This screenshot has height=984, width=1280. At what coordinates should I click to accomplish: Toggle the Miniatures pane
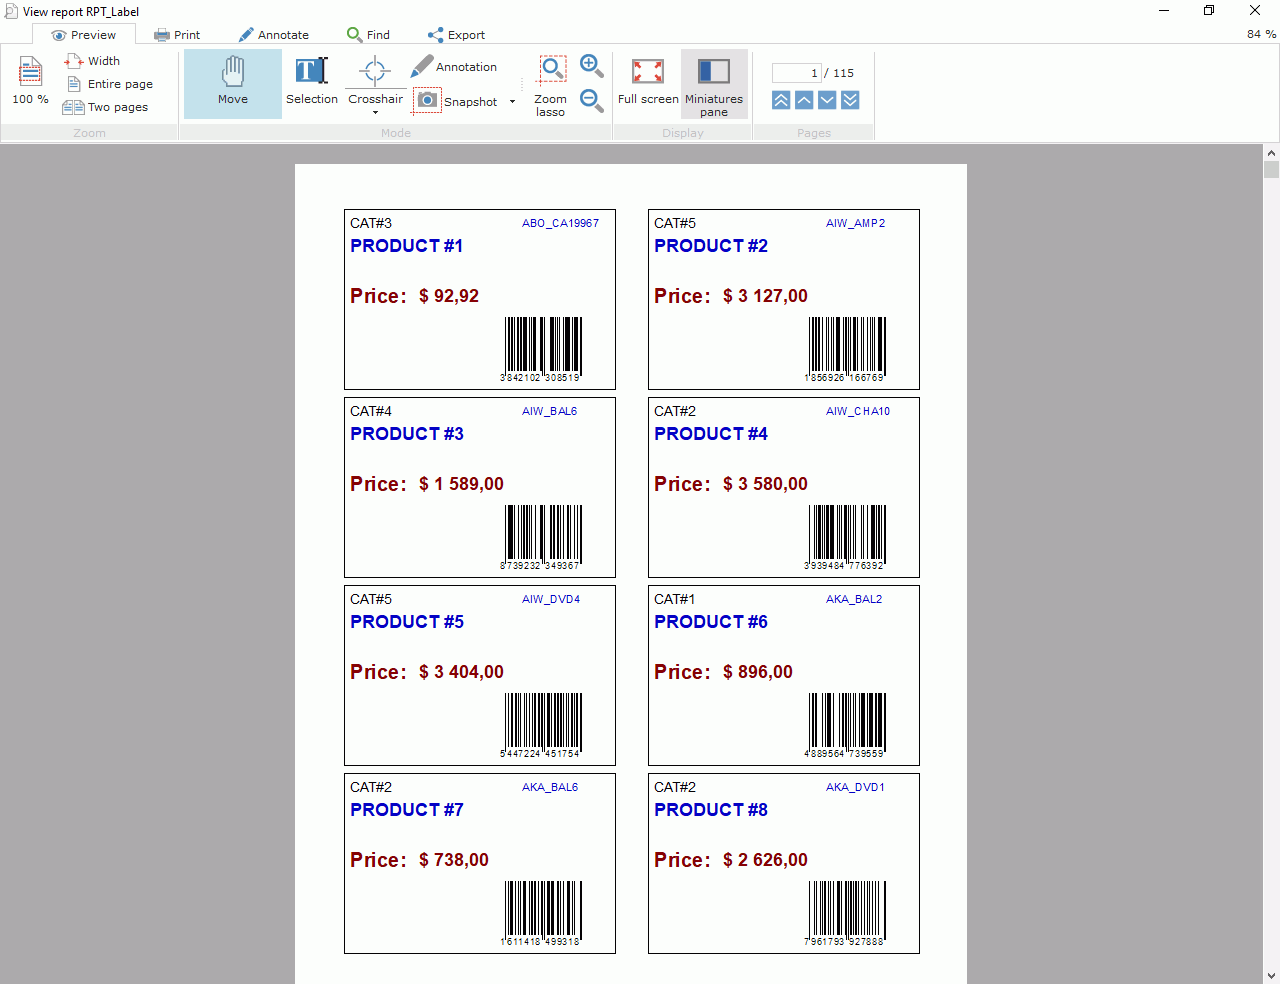(714, 85)
